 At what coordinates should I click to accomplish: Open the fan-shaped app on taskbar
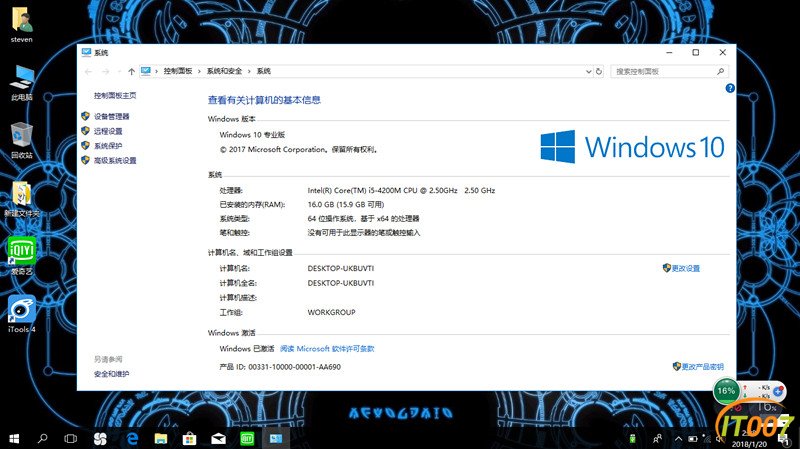pyautogui.click(x=101, y=439)
